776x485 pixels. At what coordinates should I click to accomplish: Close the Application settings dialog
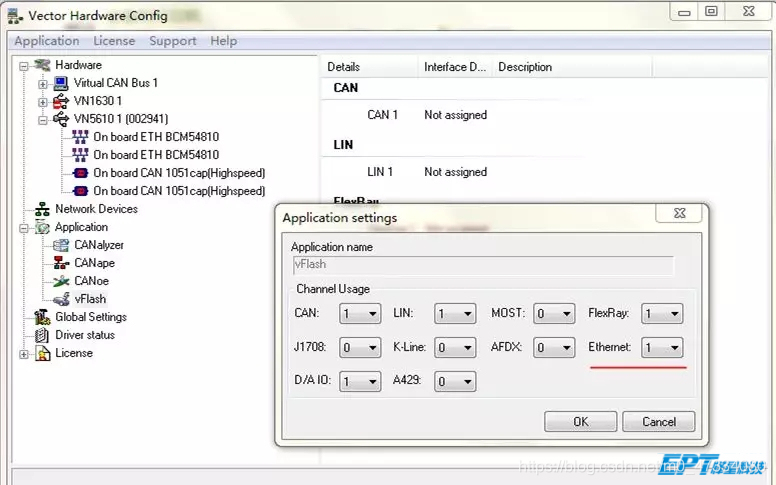click(x=679, y=213)
